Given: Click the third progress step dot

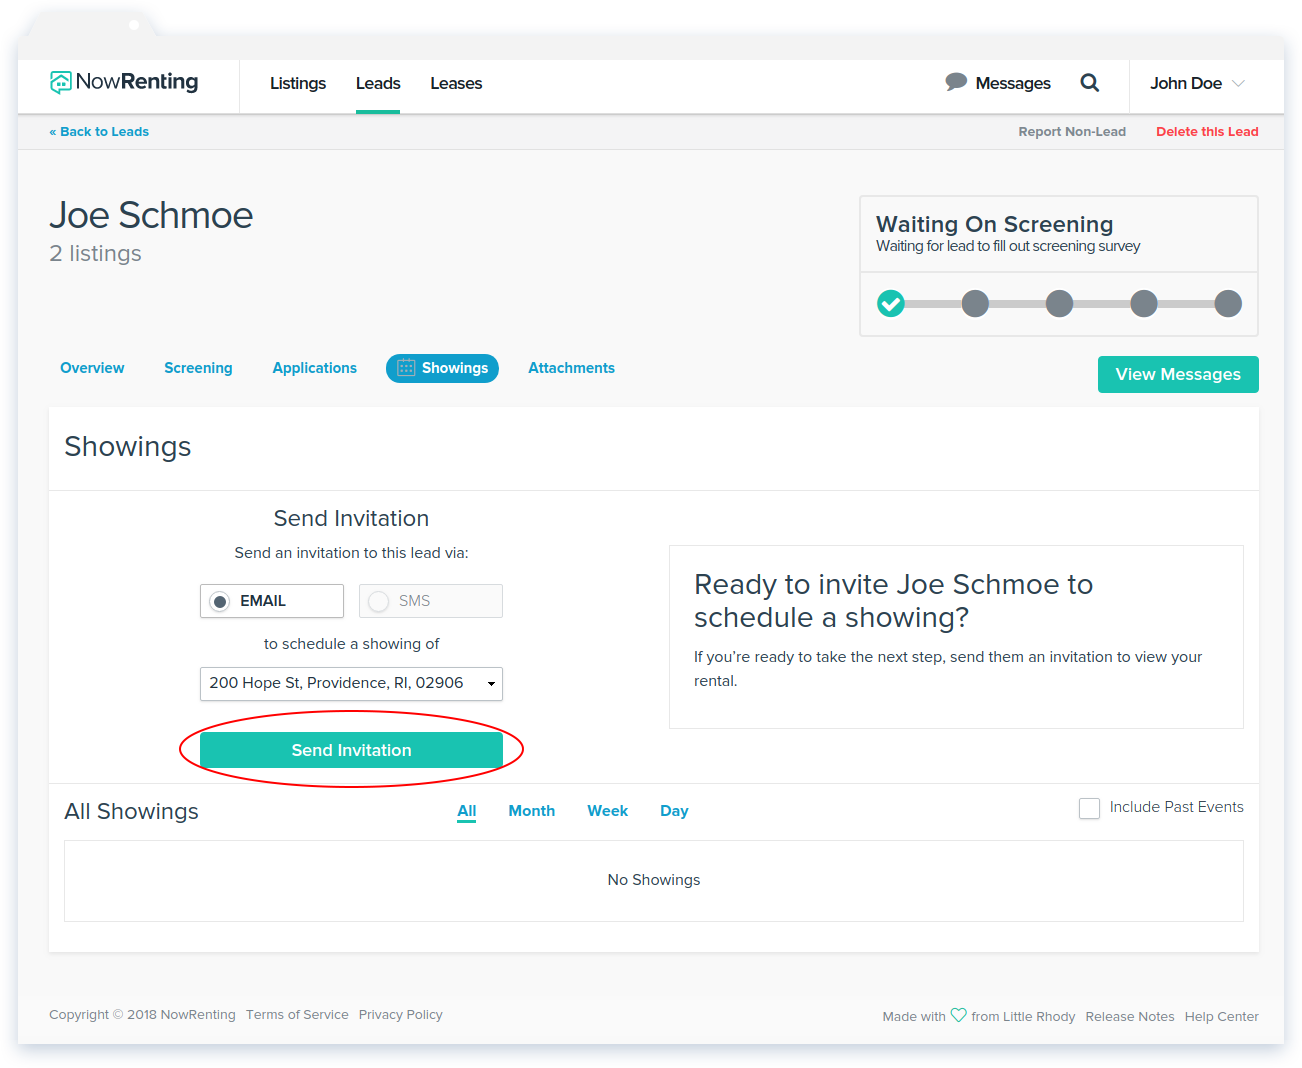Looking at the screenshot, I should (x=1059, y=303).
